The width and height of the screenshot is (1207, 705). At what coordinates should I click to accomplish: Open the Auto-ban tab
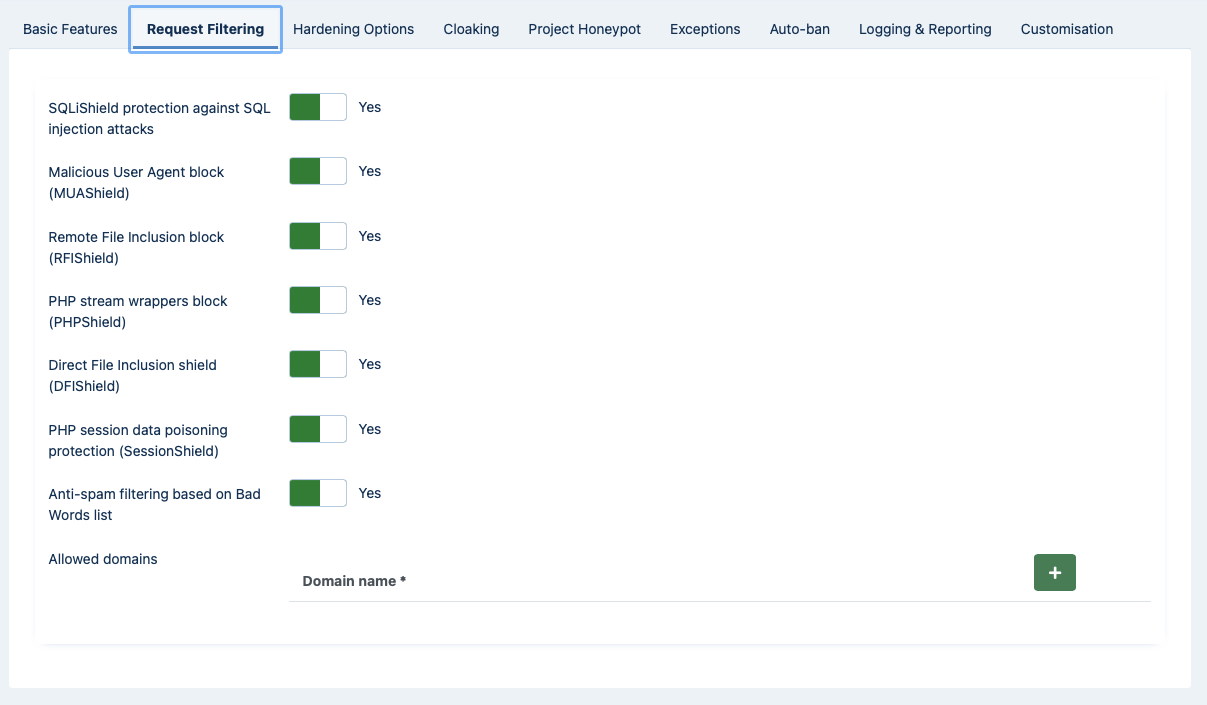pyautogui.click(x=799, y=29)
